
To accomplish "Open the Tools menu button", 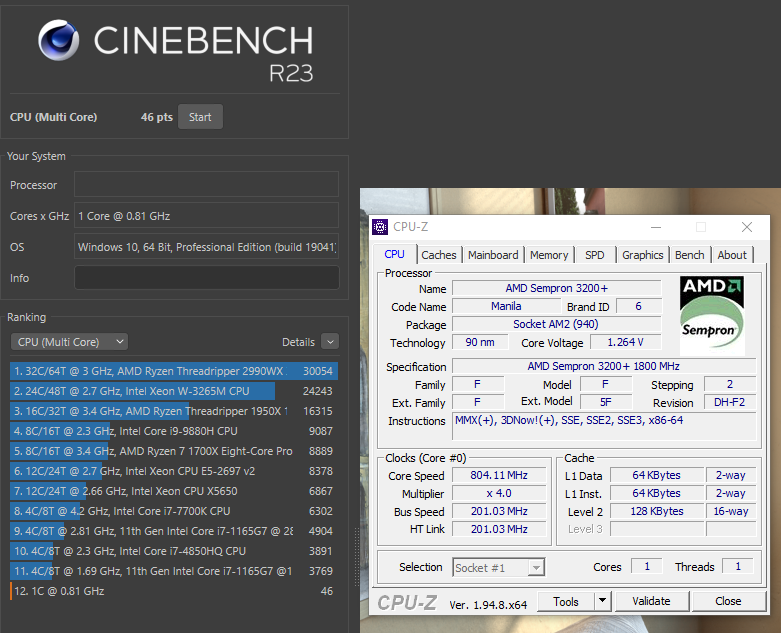I will tap(566, 601).
